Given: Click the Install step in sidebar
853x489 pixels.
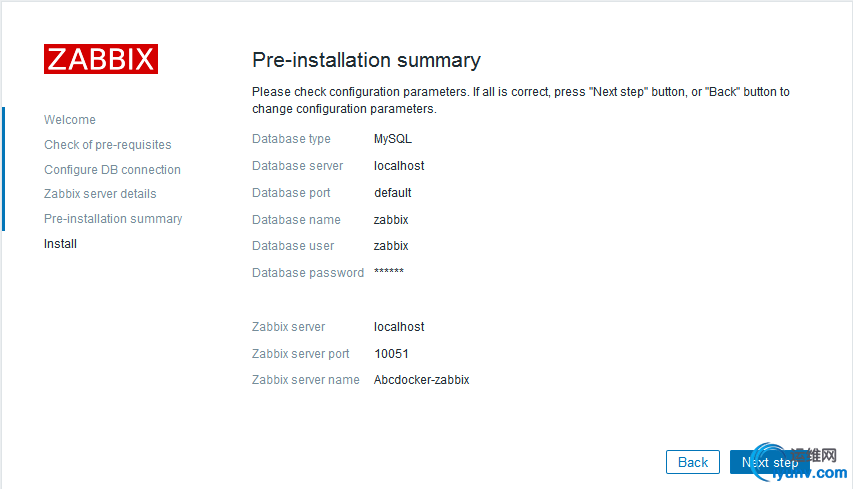Looking at the screenshot, I should 60,244.
